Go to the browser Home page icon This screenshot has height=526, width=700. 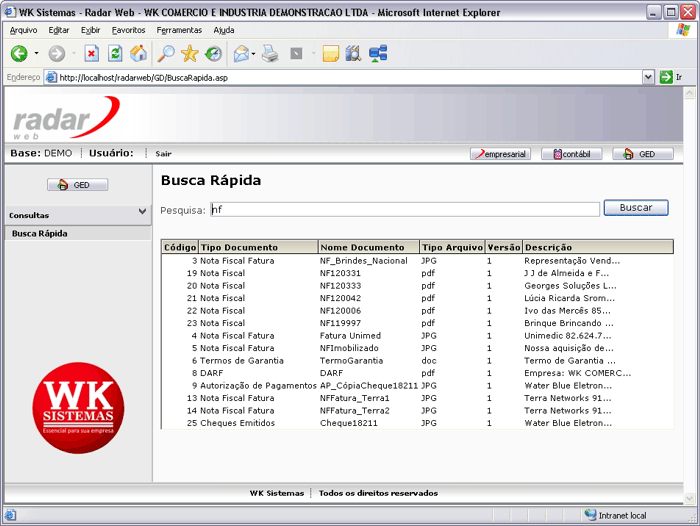pos(138,54)
